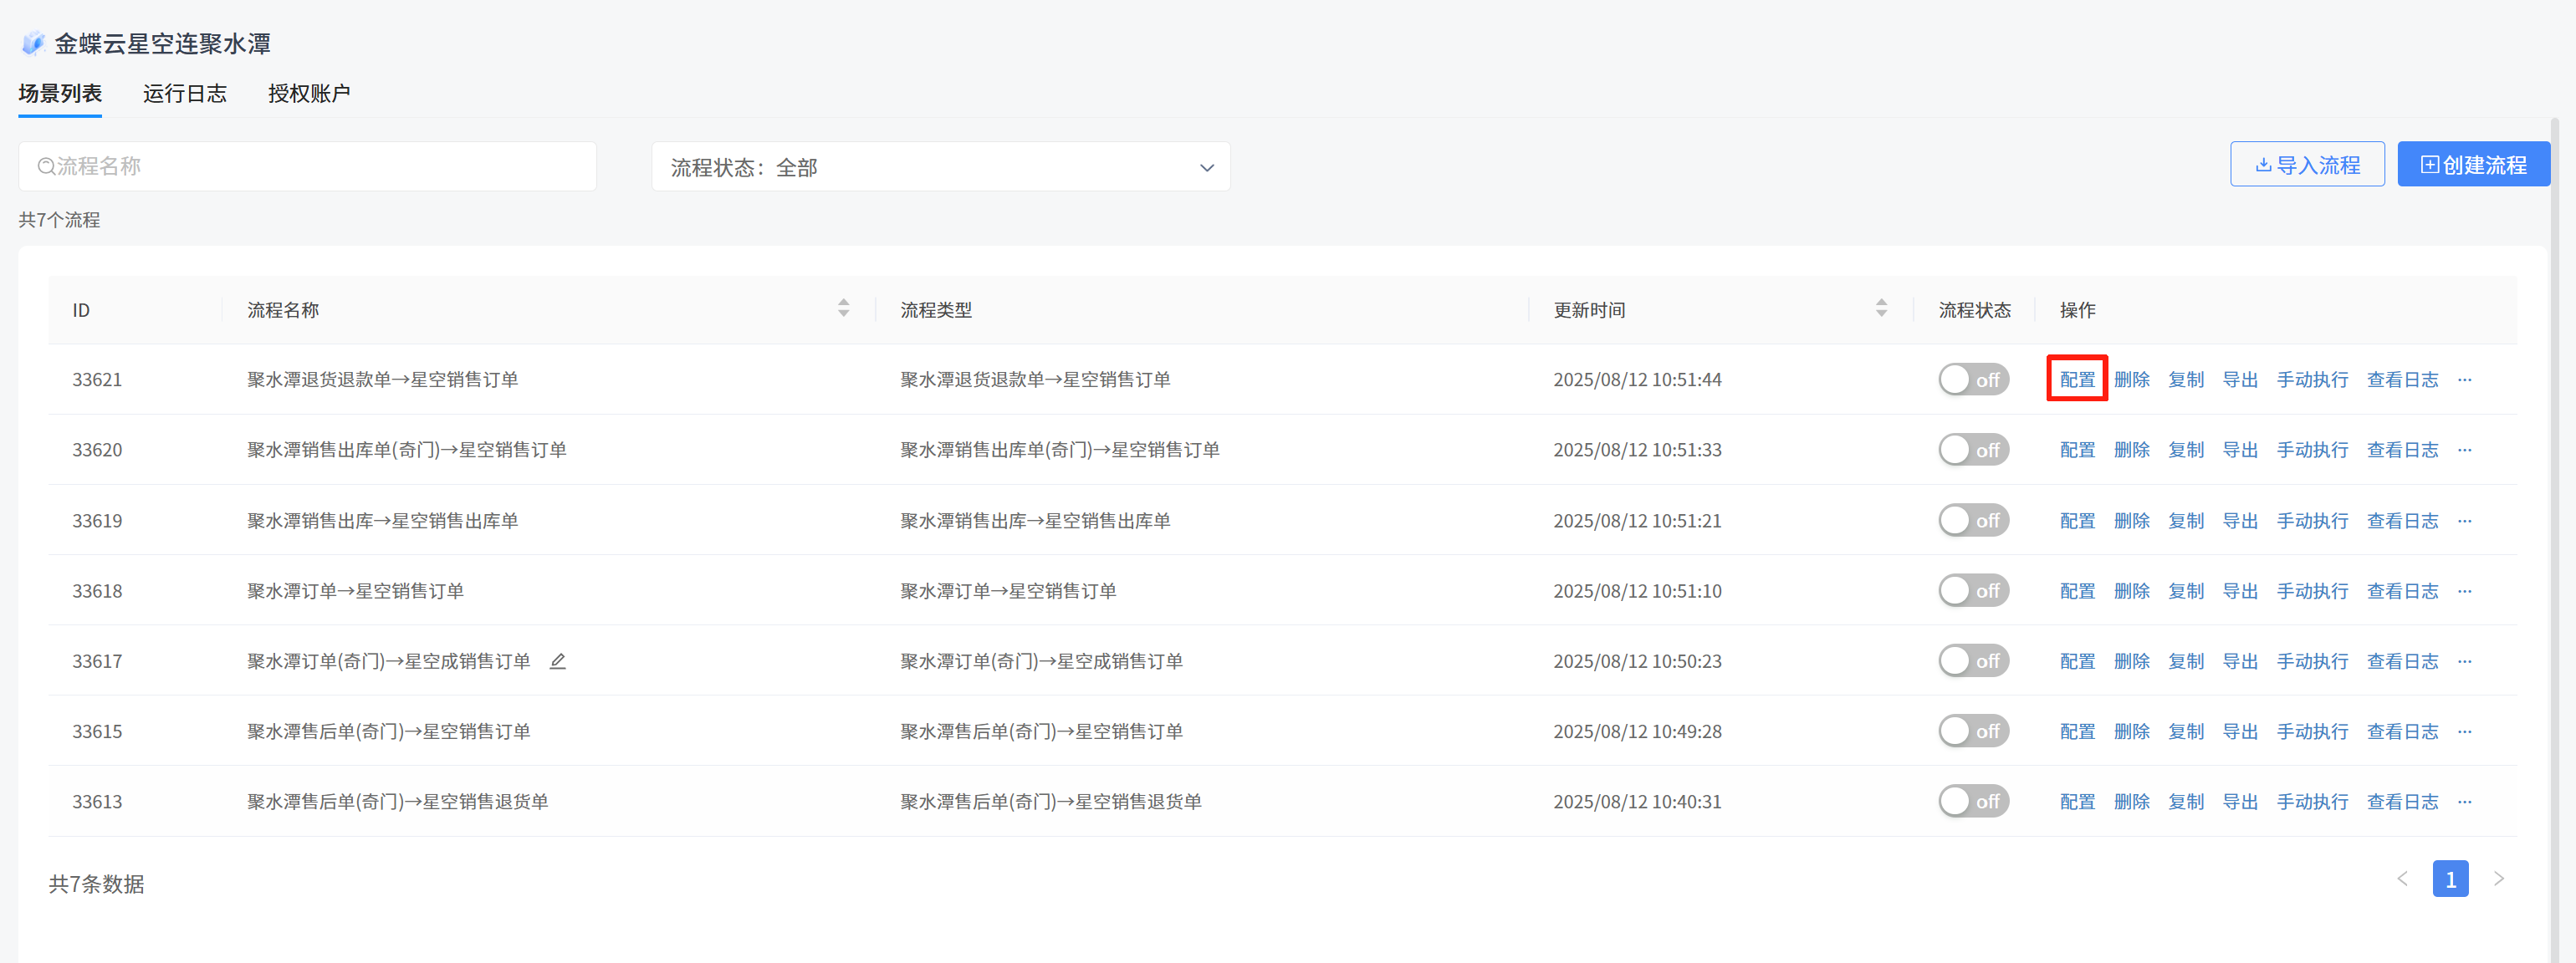Image resolution: width=2576 pixels, height=963 pixels.
Task: Enable the flow 33619 status switch
Action: [1973, 521]
